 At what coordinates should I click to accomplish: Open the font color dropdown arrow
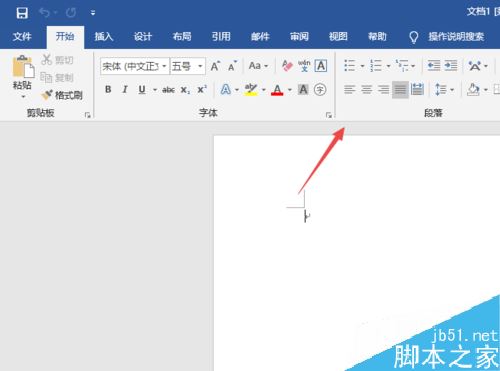[289, 89]
